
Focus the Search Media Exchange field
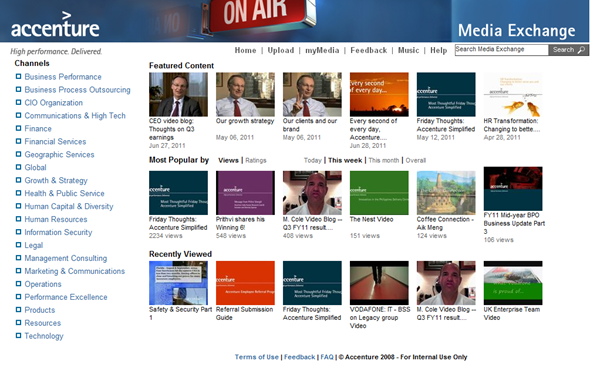tap(501, 50)
